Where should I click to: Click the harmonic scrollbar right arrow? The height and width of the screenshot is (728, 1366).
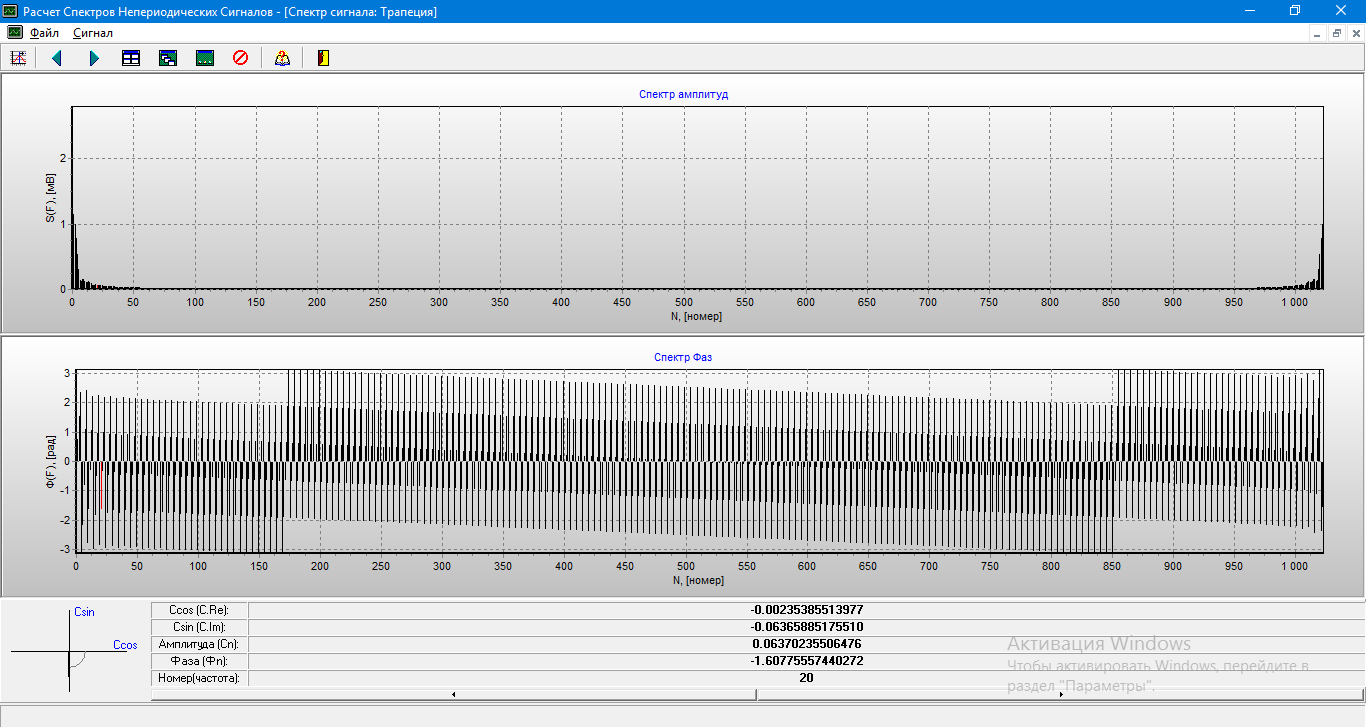pos(1060,693)
